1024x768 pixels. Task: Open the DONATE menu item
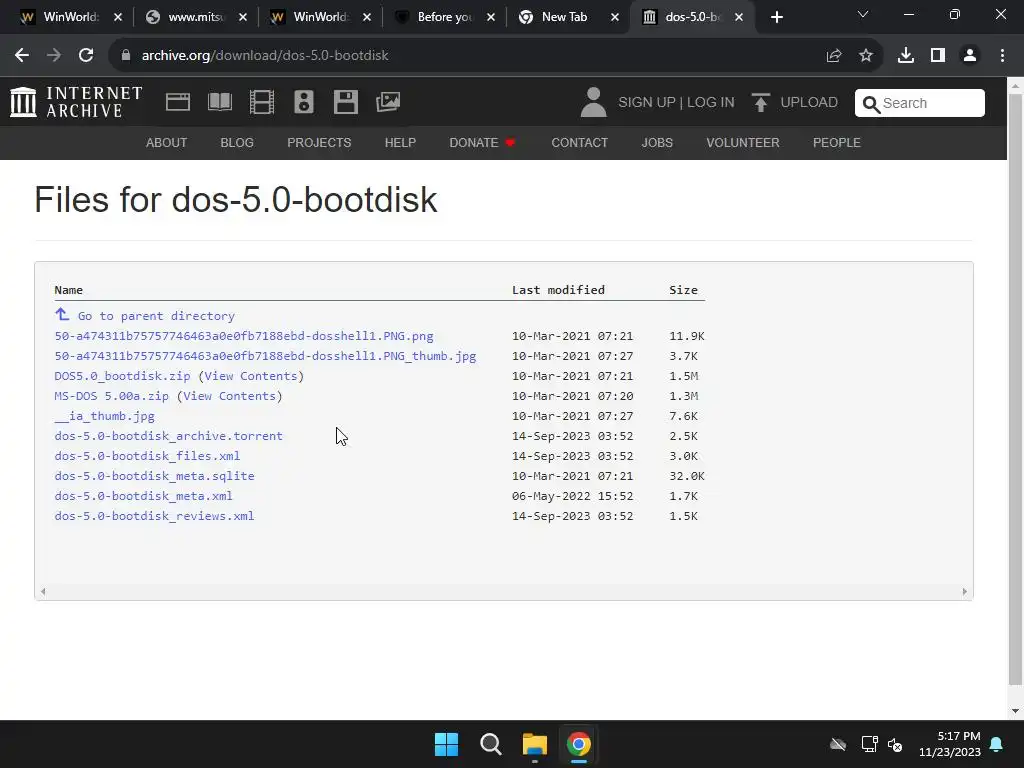point(482,142)
